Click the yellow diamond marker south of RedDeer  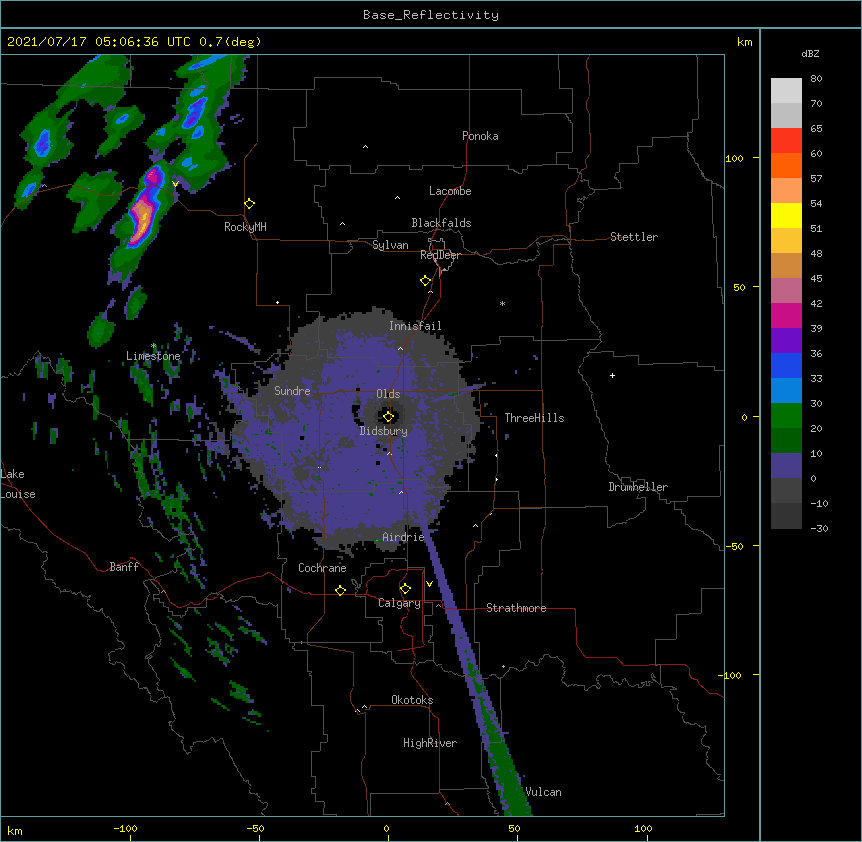[x=426, y=281]
